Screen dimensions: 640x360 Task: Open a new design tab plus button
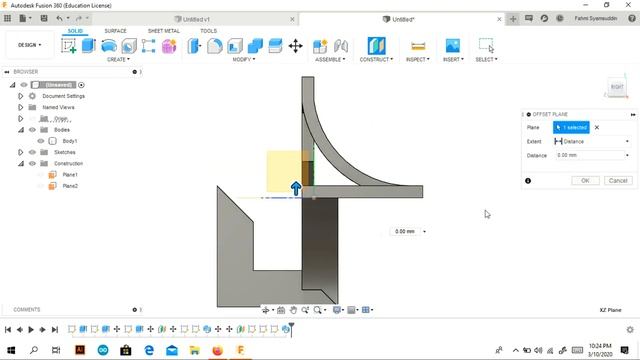pos(513,19)
